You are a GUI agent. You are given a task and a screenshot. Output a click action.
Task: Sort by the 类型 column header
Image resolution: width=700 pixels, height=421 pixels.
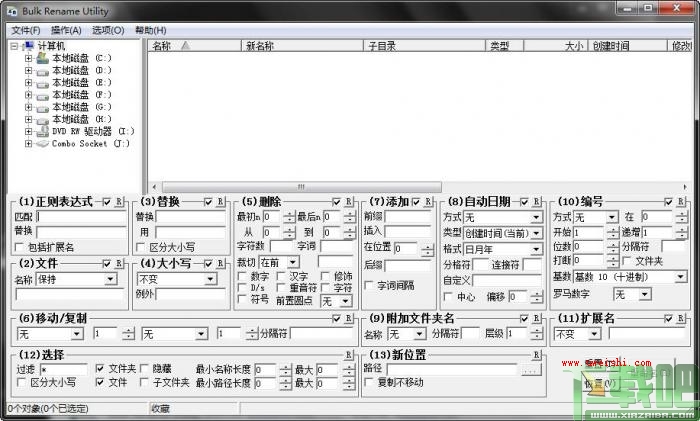point(504,46)
